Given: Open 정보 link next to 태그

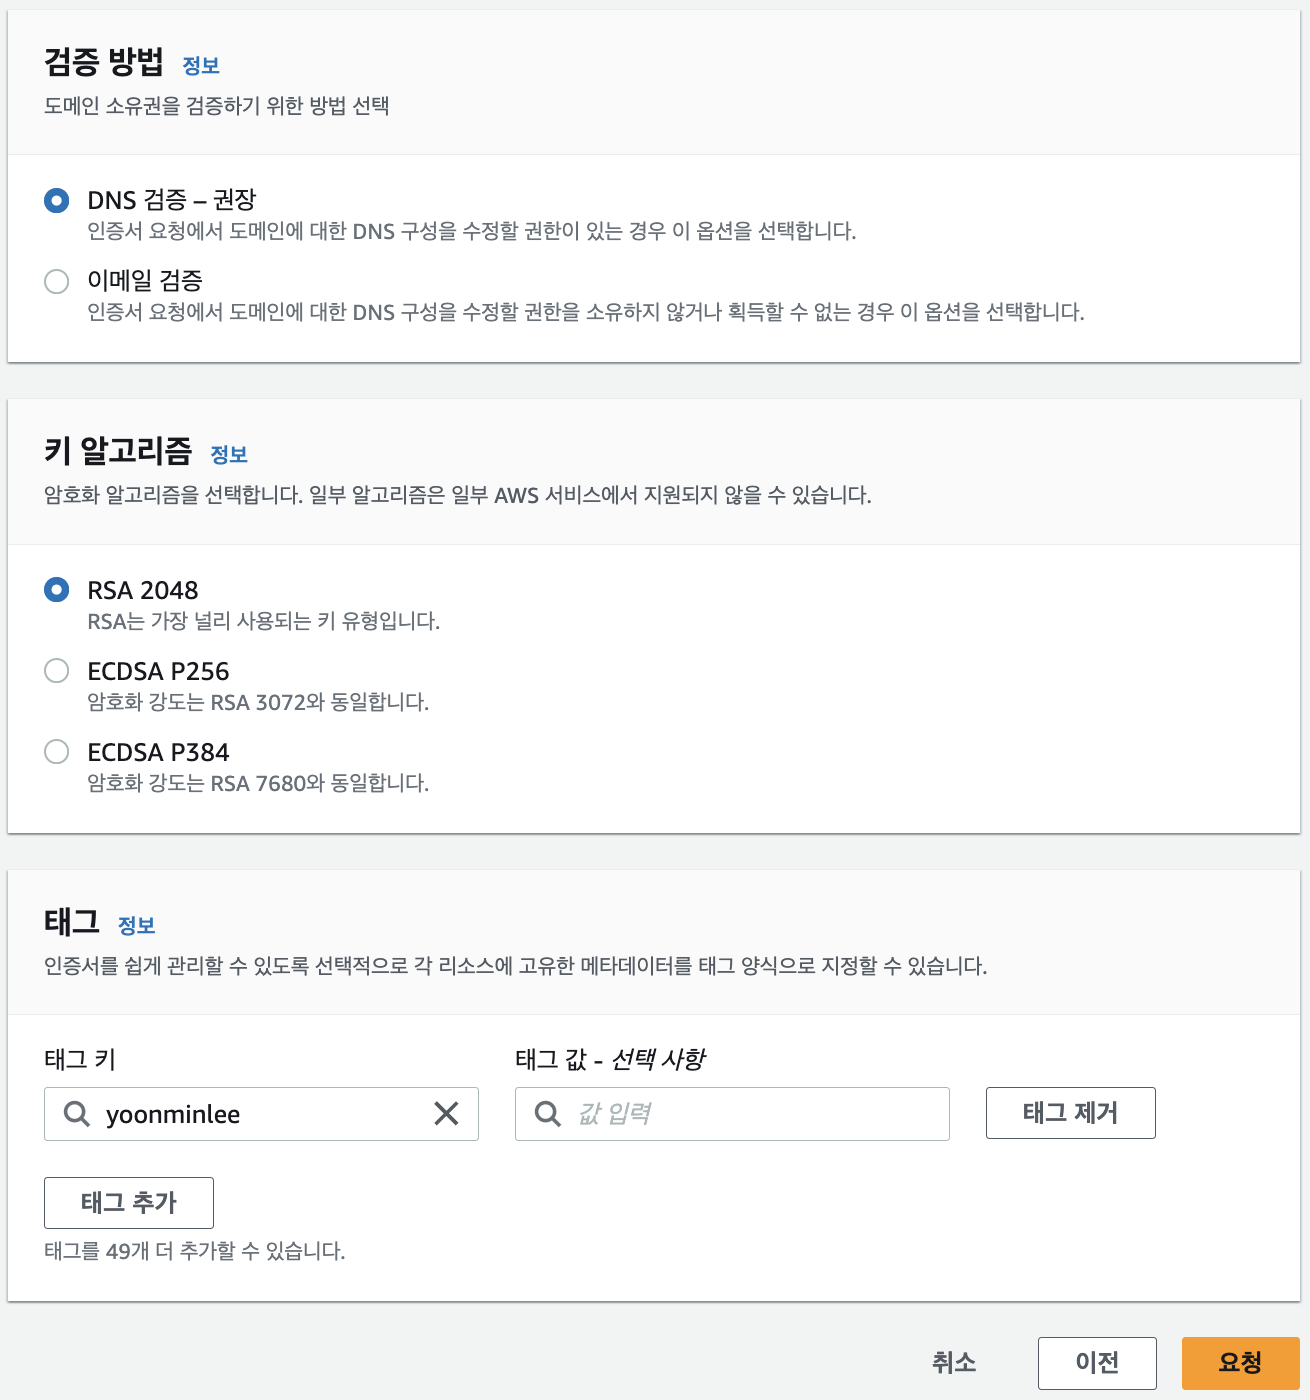Looking at the screenshot, I should click(x=137, y=926).
